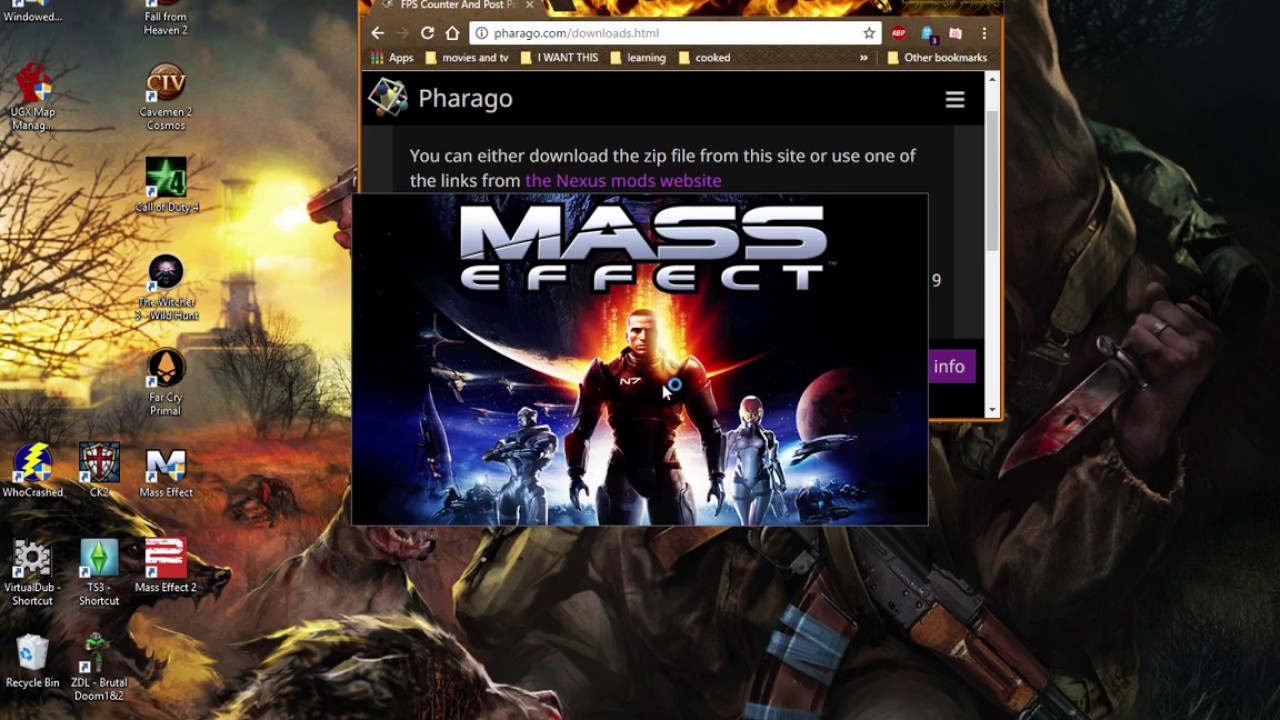Click the Mass Effect splash image
This screenshot has width=1280, height=720.
pos(640,360)
